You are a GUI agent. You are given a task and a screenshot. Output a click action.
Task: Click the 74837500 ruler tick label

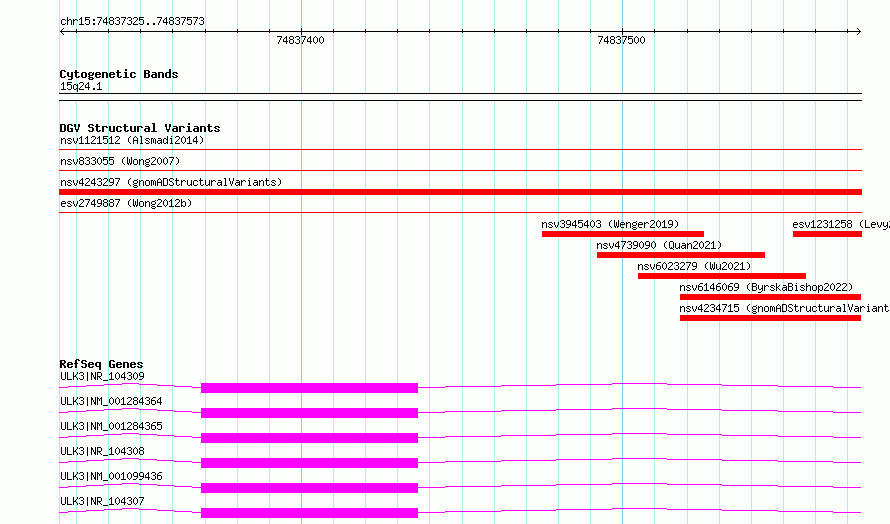point(622,40)
